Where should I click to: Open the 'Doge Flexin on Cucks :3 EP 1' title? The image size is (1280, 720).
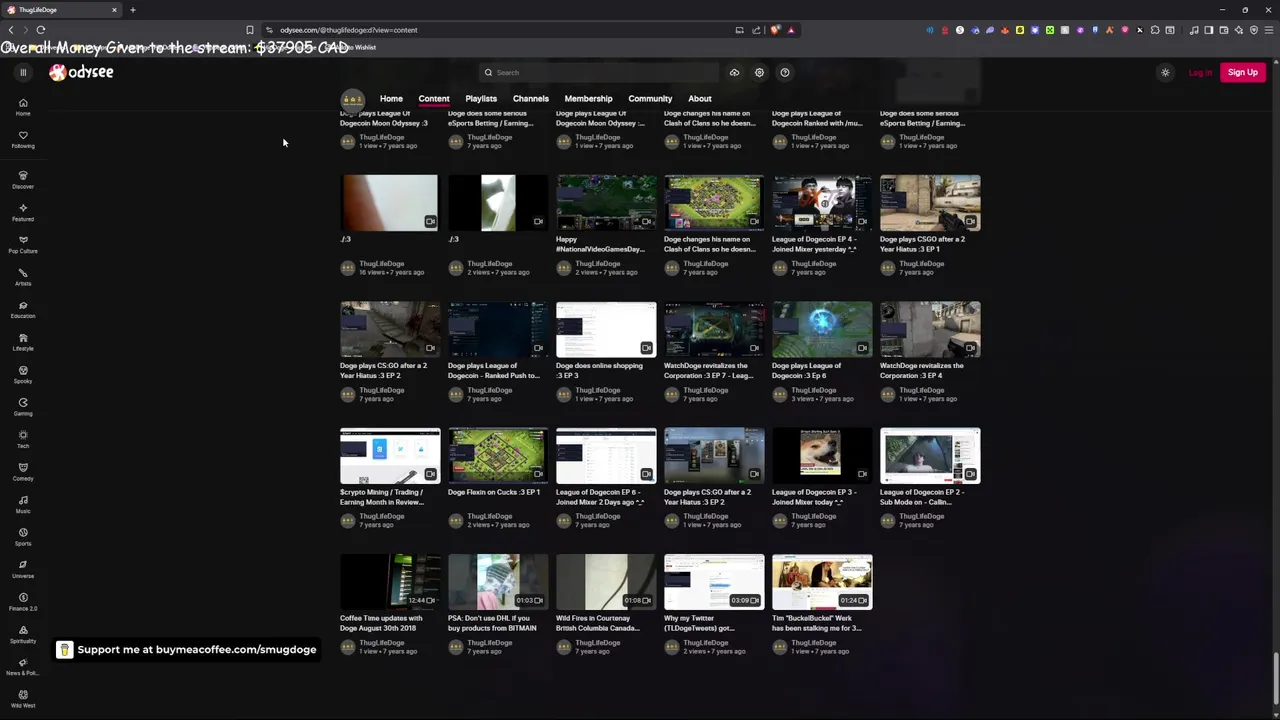(494, 492)
